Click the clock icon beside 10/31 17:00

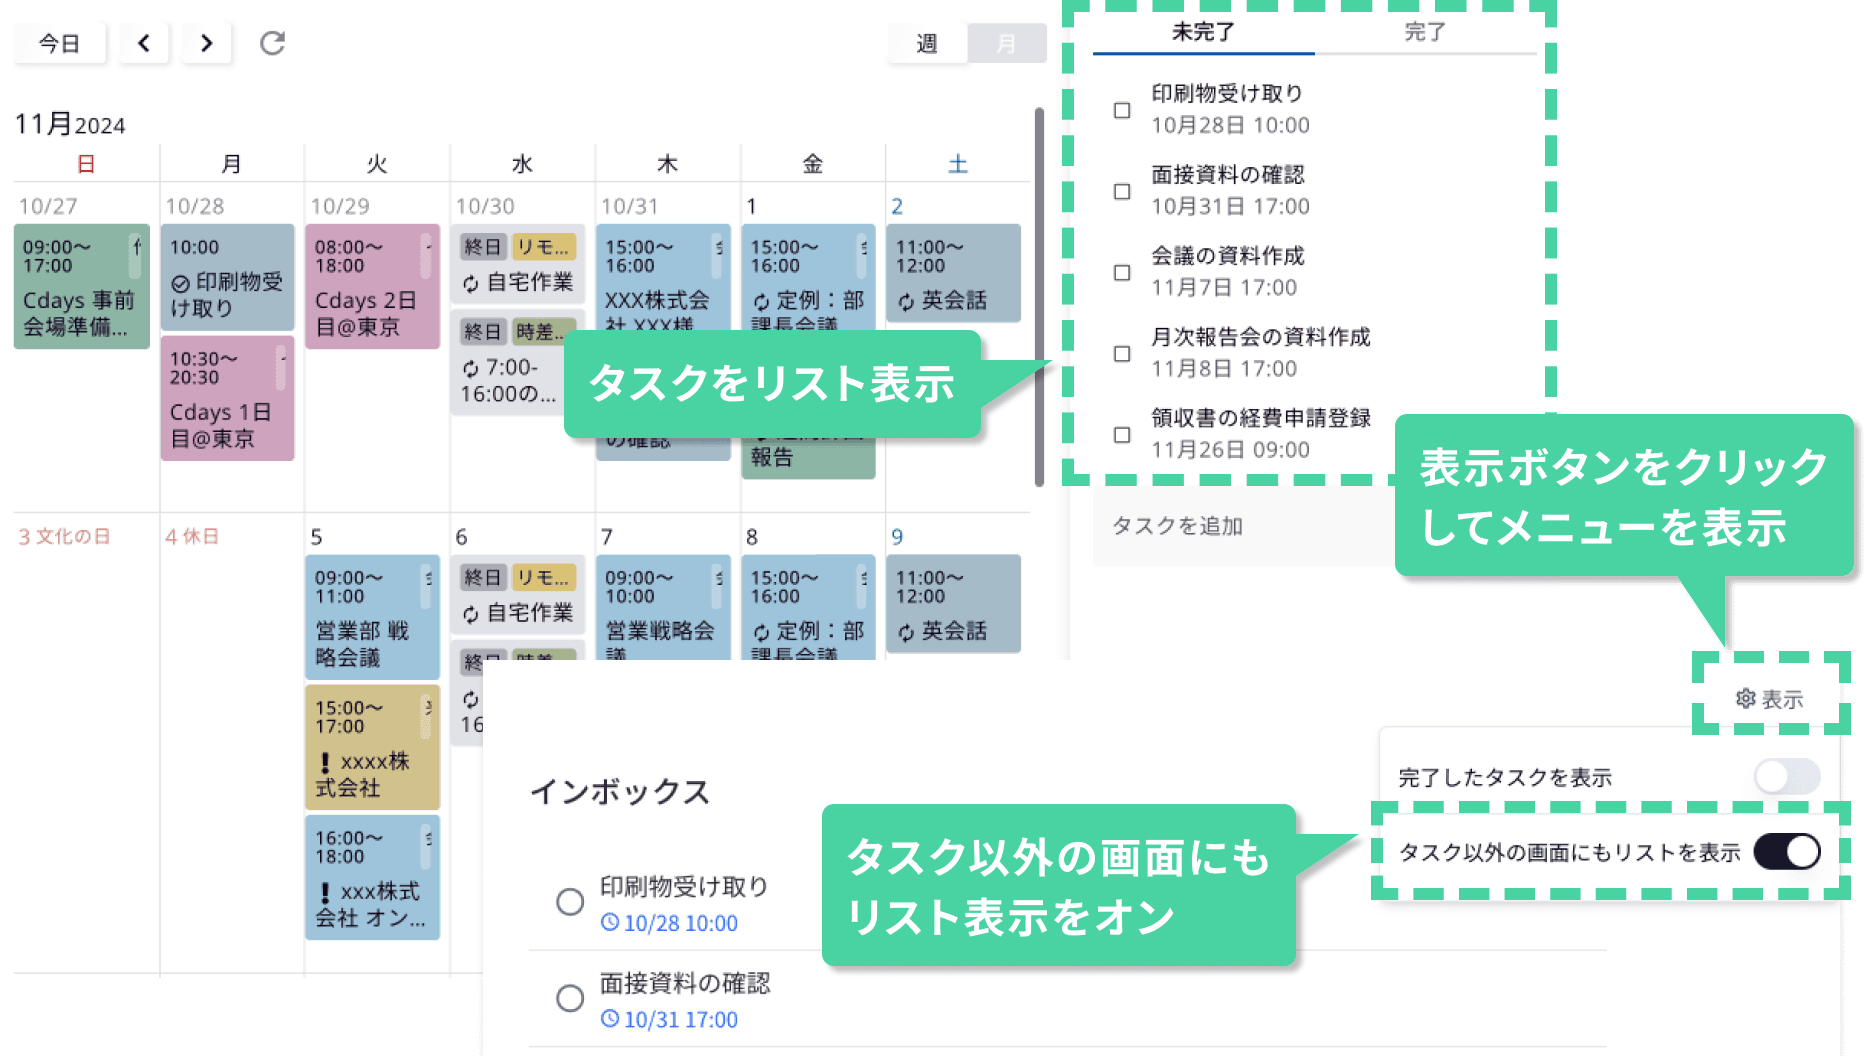coord(609,1018)
